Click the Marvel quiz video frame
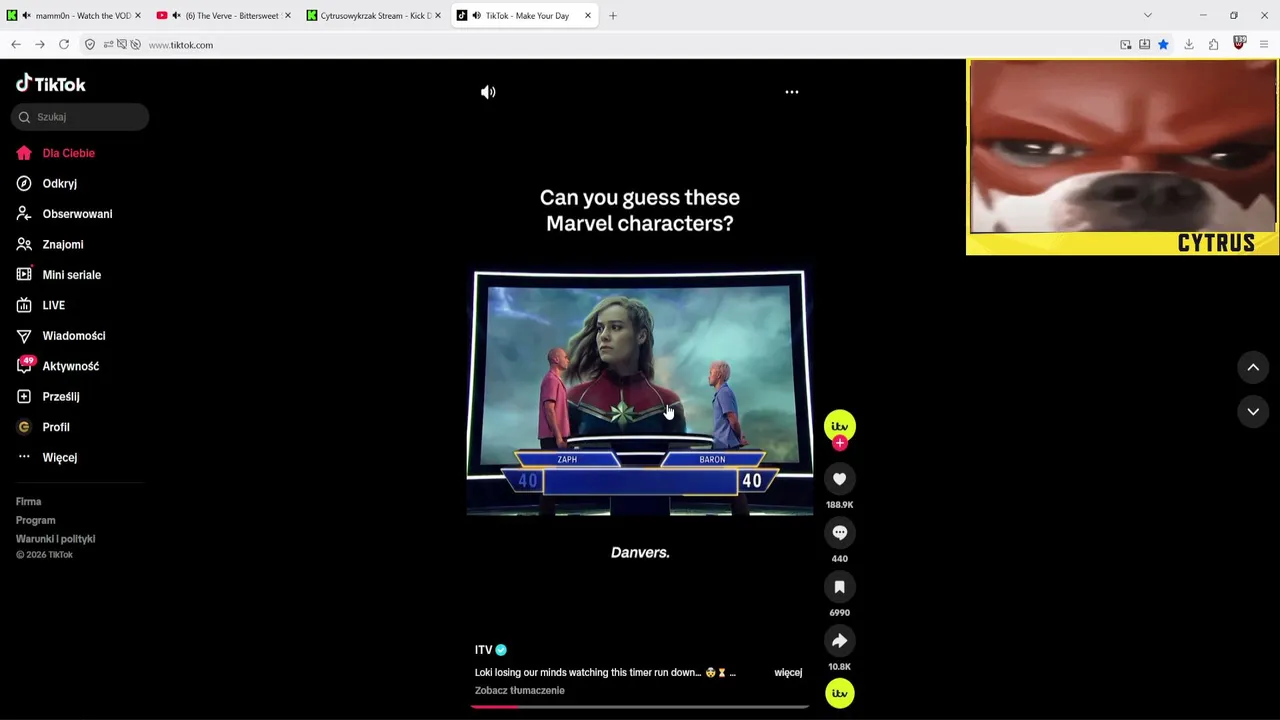The image size is (1280, 720). 640,392
